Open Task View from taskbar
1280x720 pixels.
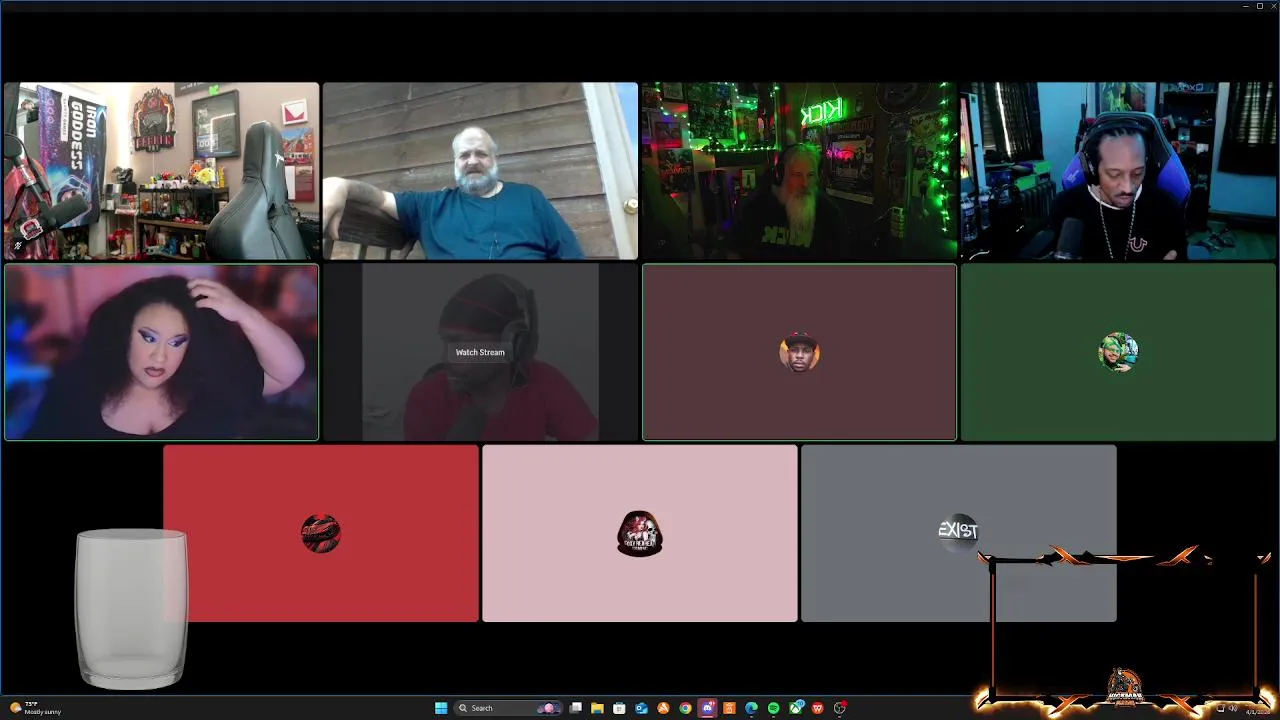576,708
